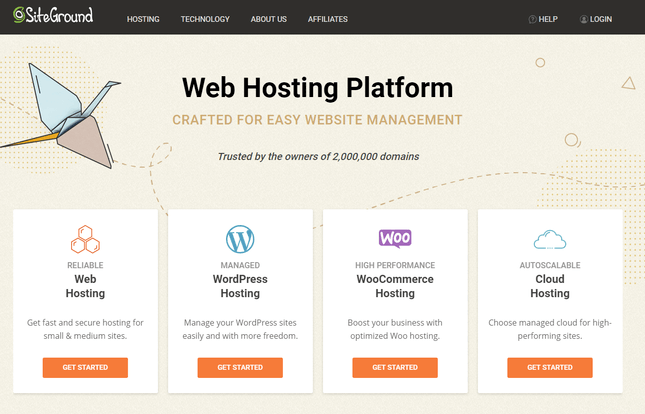Open the Technology menu
The width and height of the screenshot is (645, 414).
click(x=204, y=19)
